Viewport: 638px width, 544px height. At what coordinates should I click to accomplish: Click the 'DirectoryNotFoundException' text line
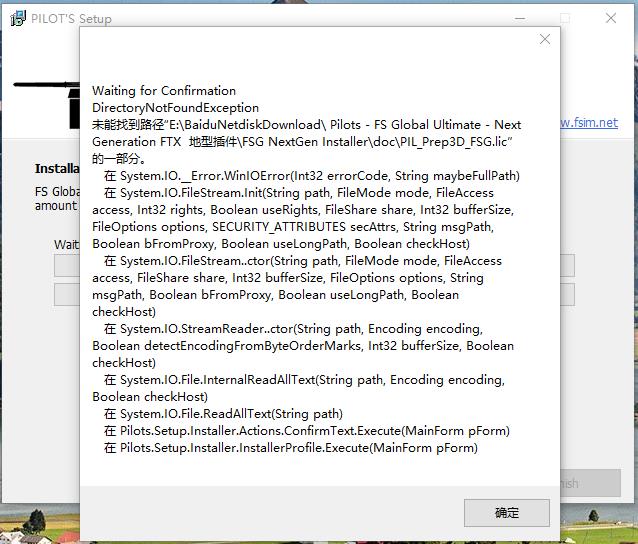point(175,107)
